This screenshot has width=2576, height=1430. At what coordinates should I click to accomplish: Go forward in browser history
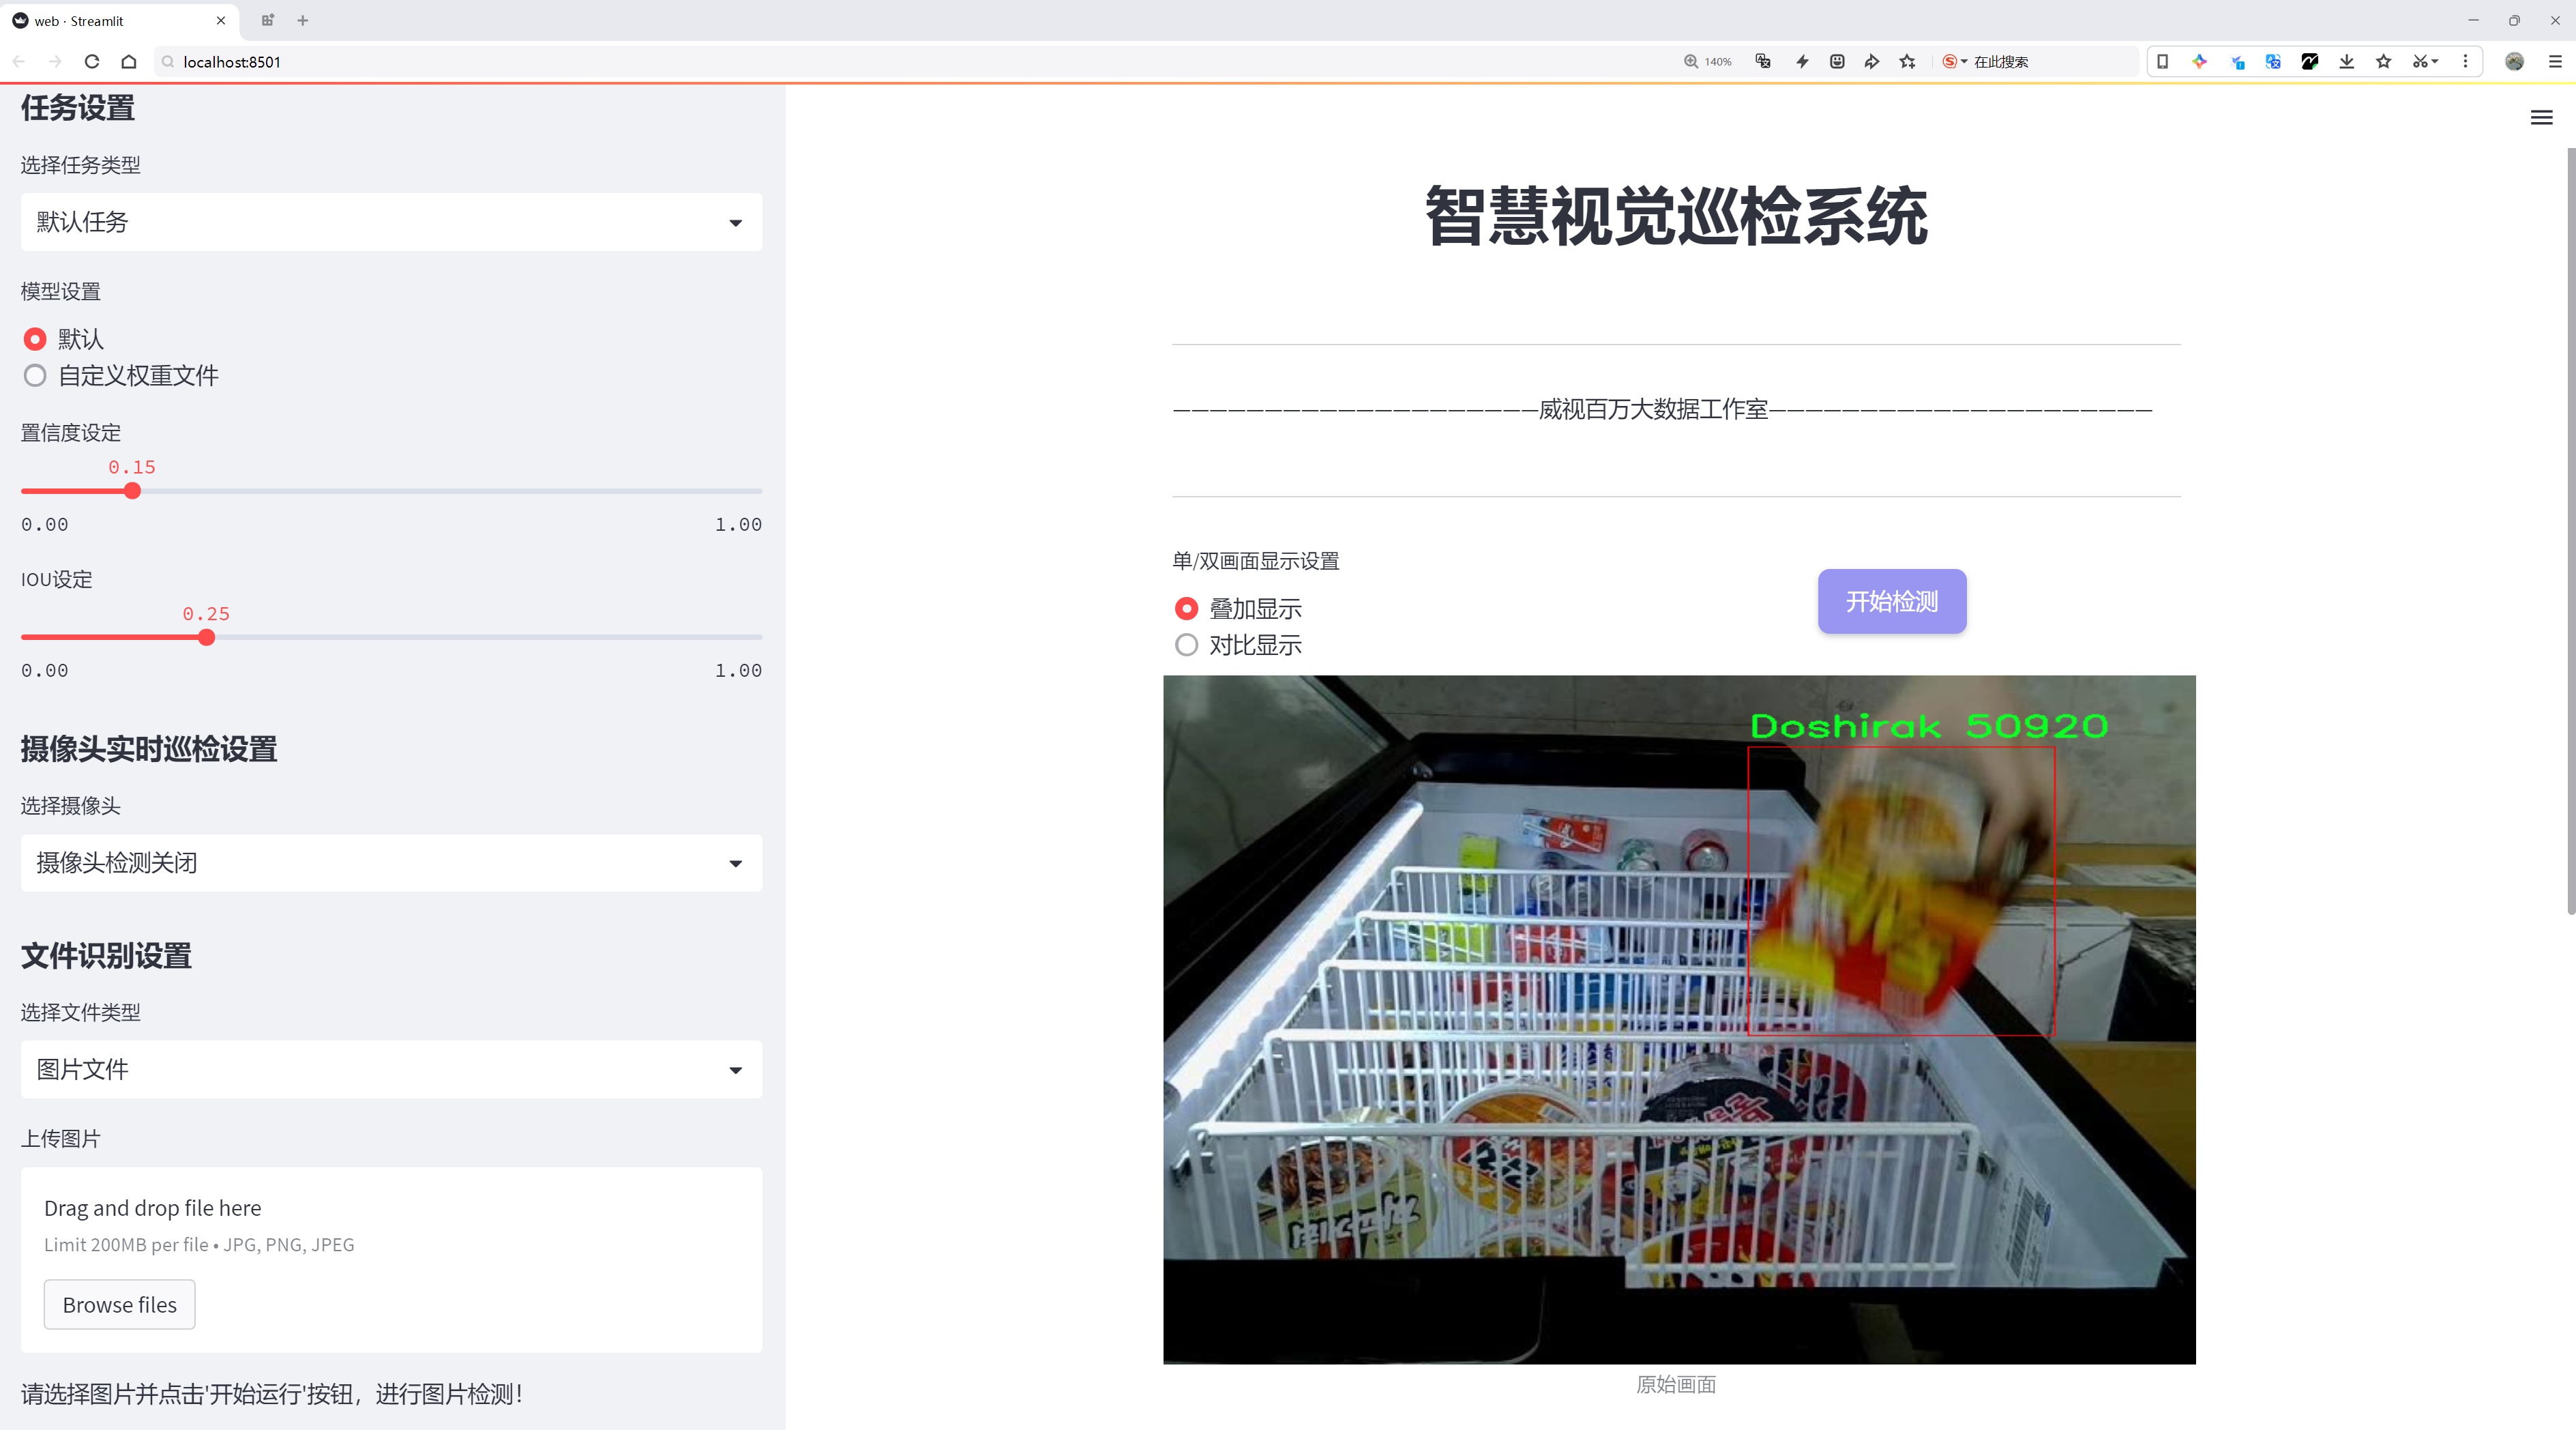click(x=55, y=61)
